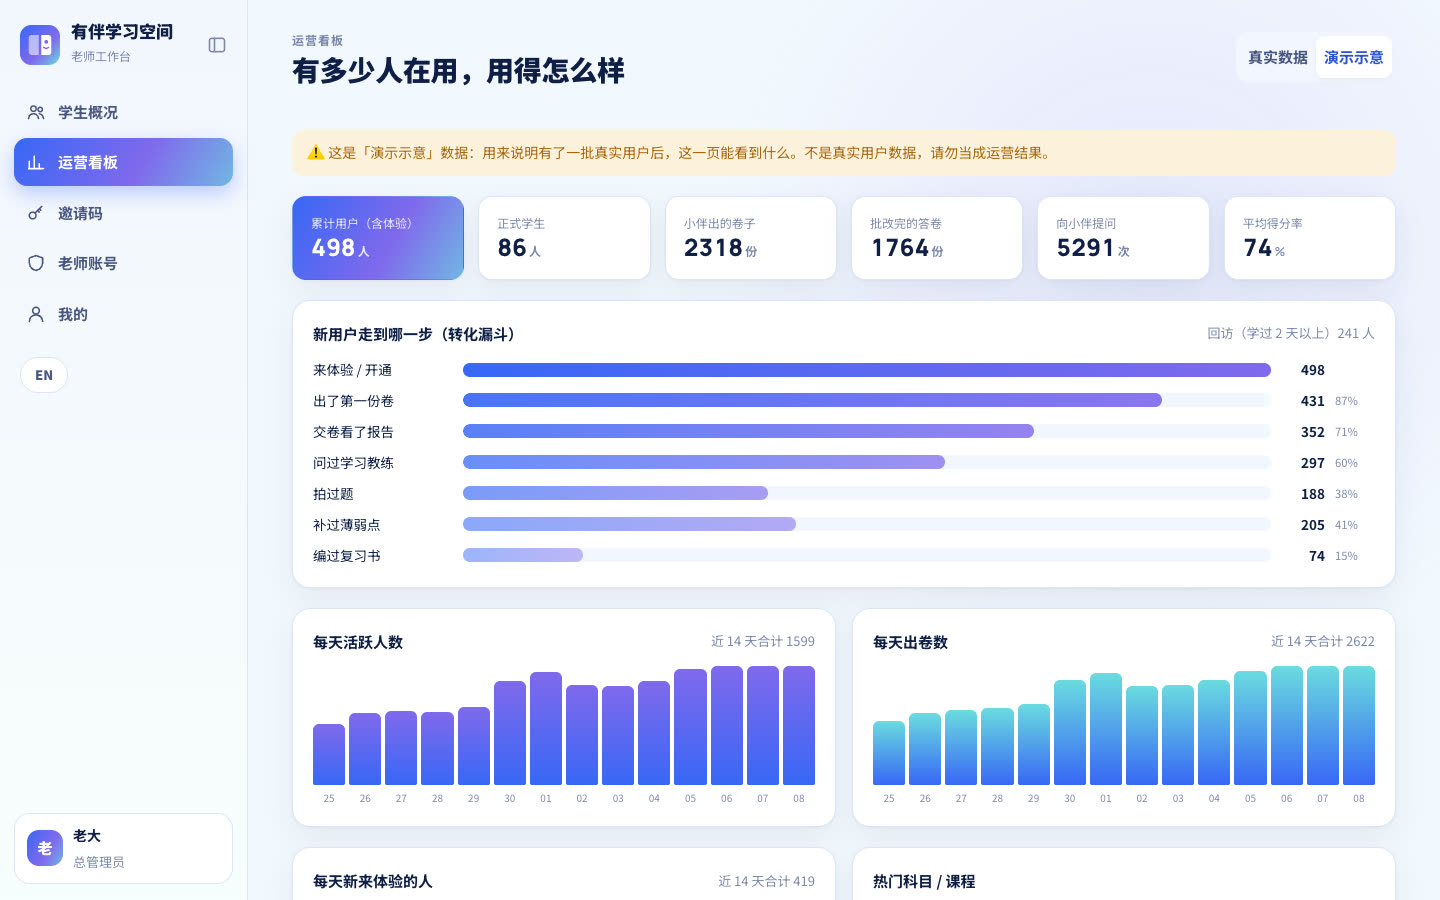This screenshot has width=1440, height=900.
Task: Click the warning triangle icon in banner
Action: coord(315,153)
